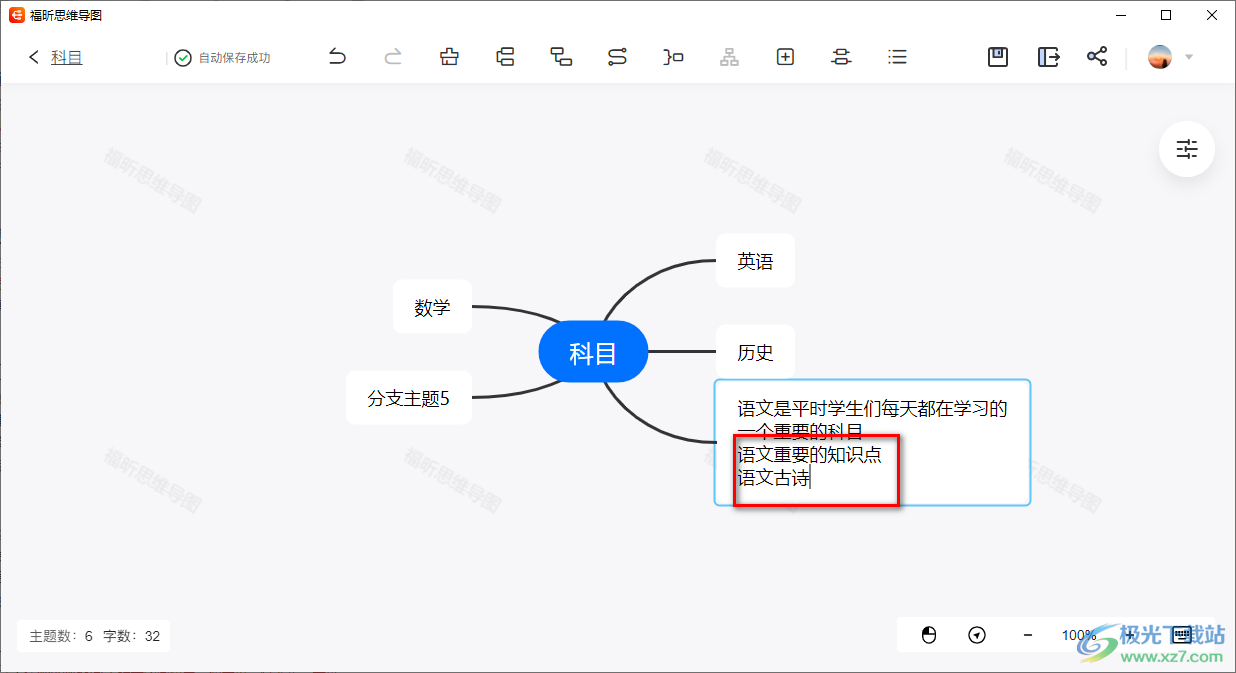Add a relationship line via toolbar icon
This screenshot has width=1236, height=673.
tap(617, 57)
